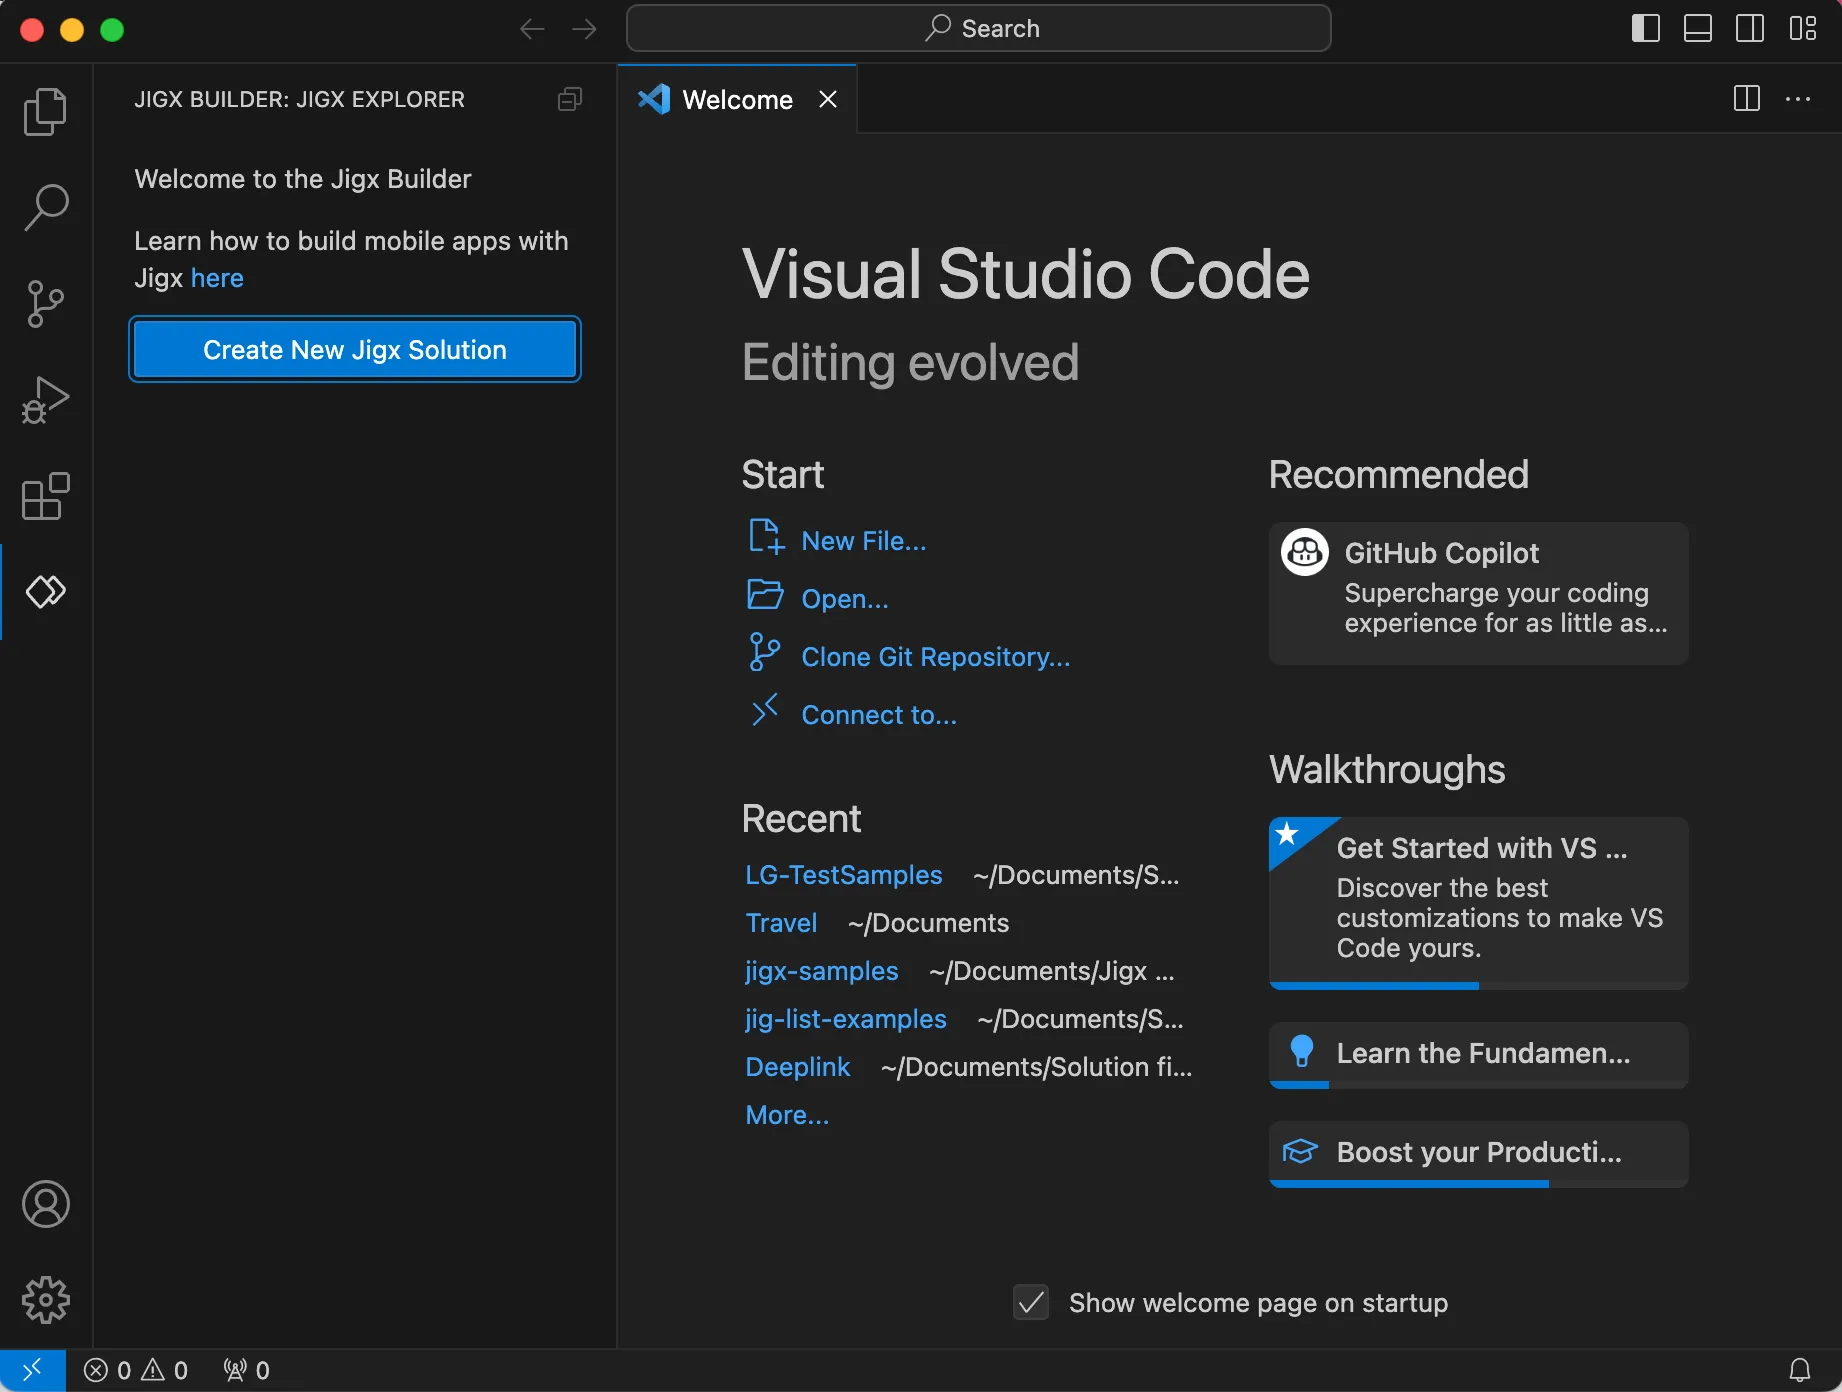
Task: Click New File... link
Action: click(864, 541)
